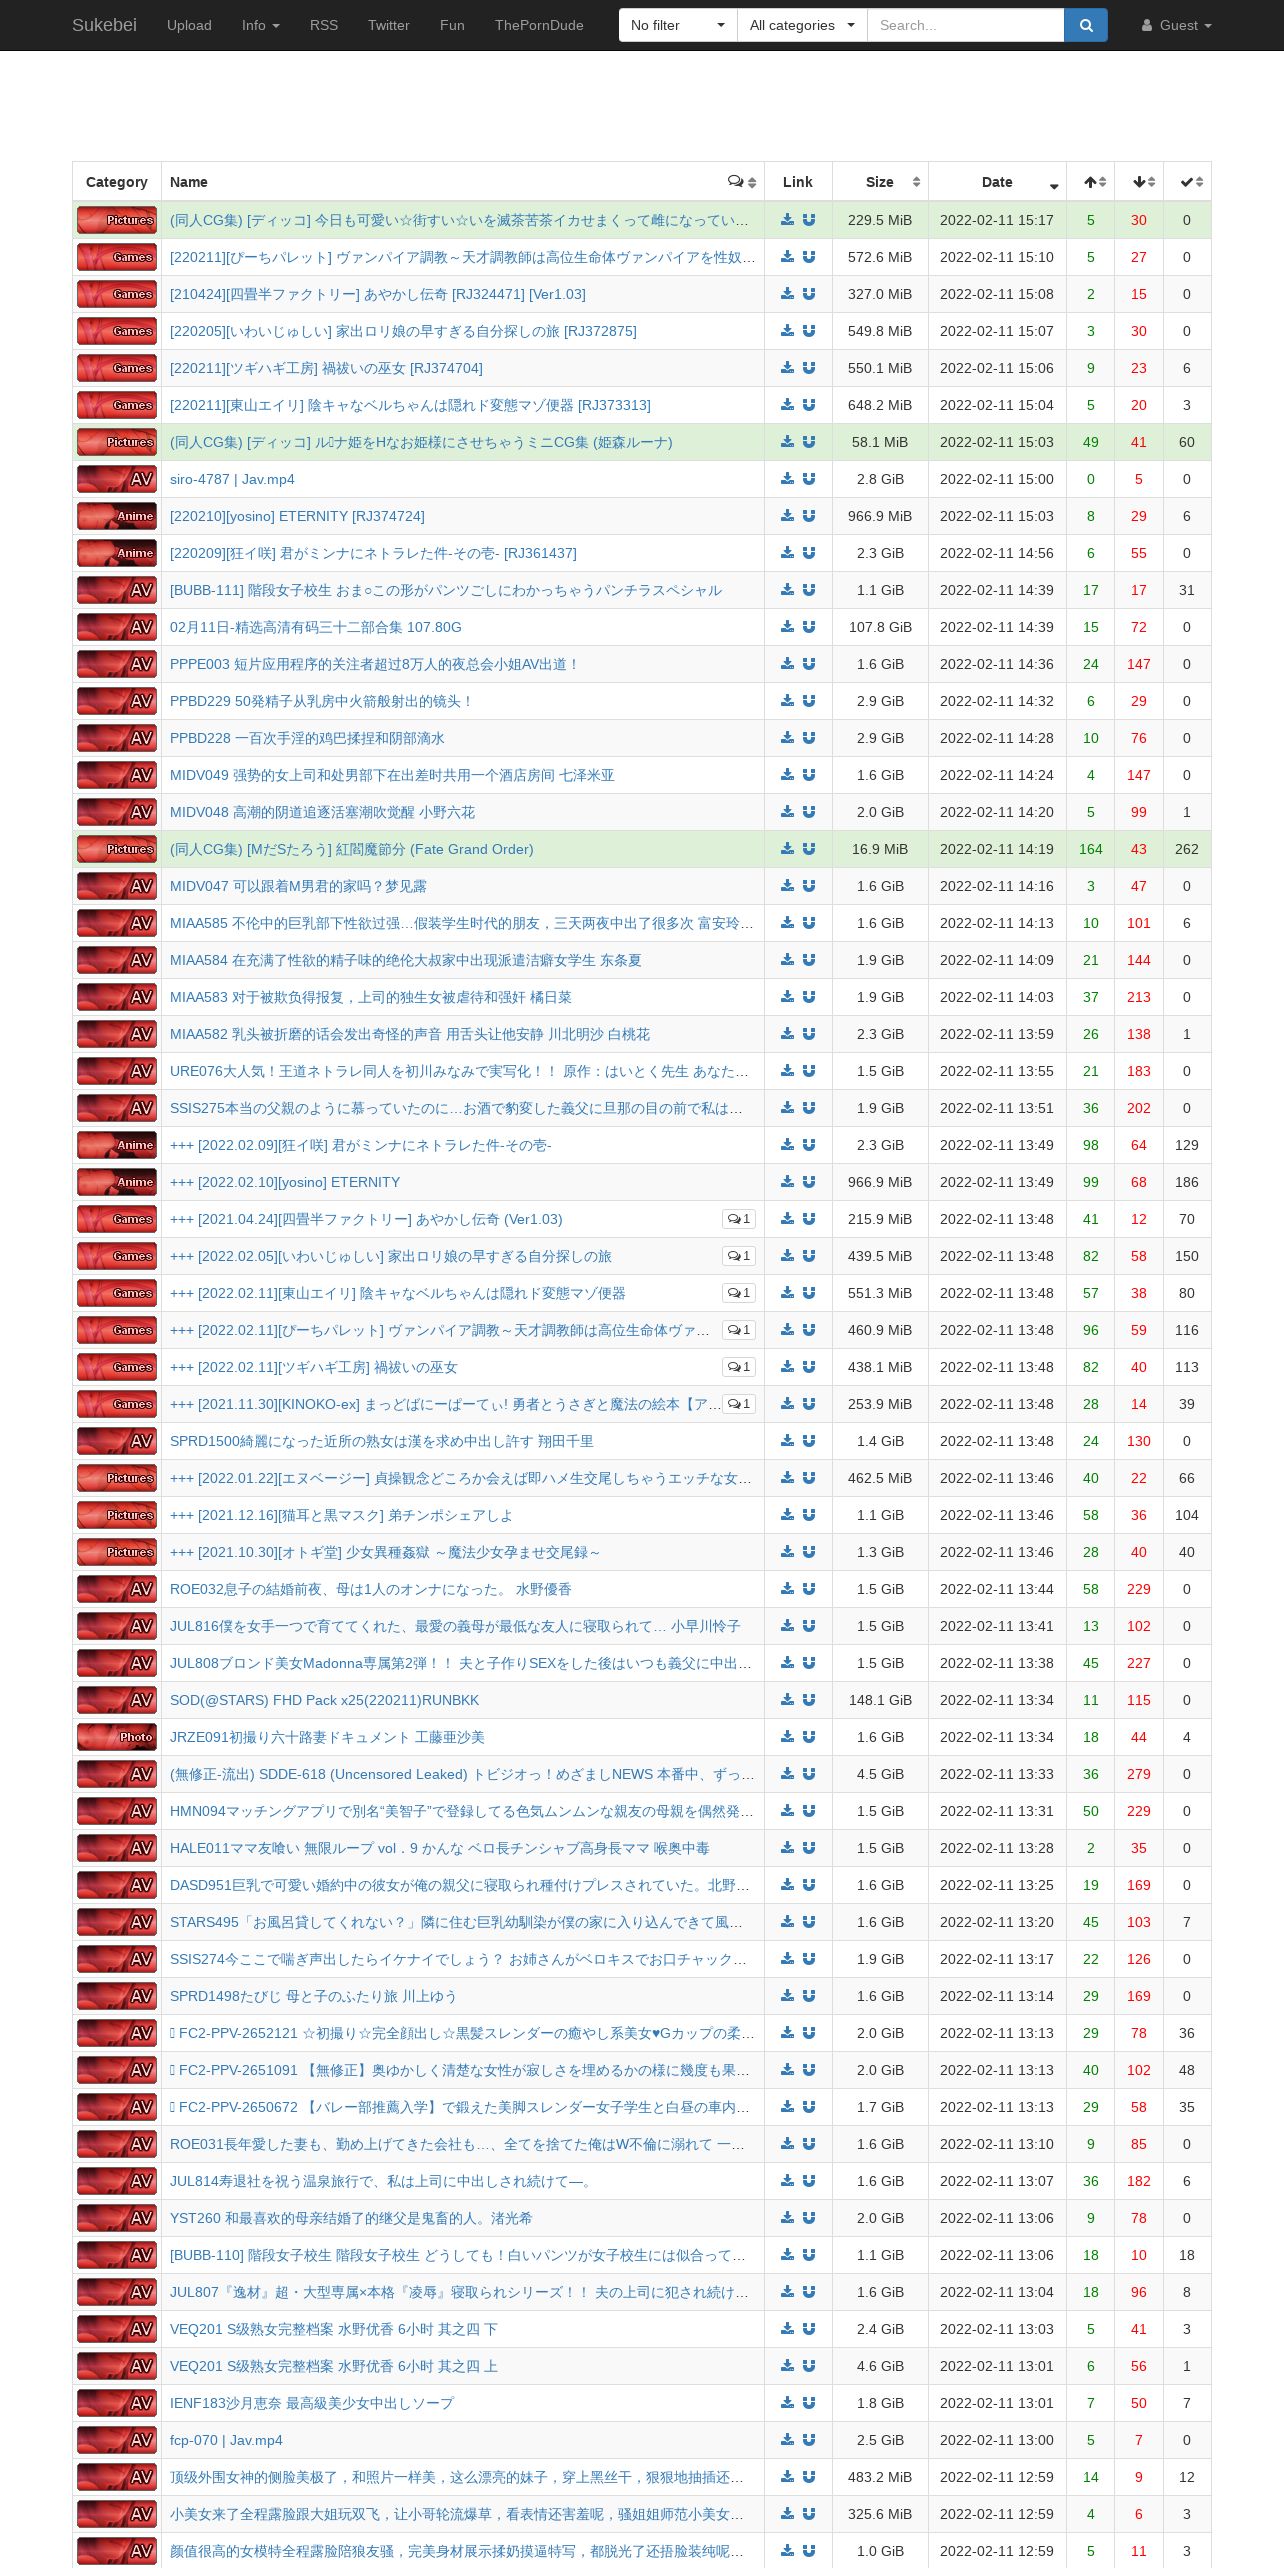Image resolution: width=1284 pixels, height=2568 pixels.
Task: Open the siro-4787 | Jav.mp4 title link
Action: click(232, 479)
